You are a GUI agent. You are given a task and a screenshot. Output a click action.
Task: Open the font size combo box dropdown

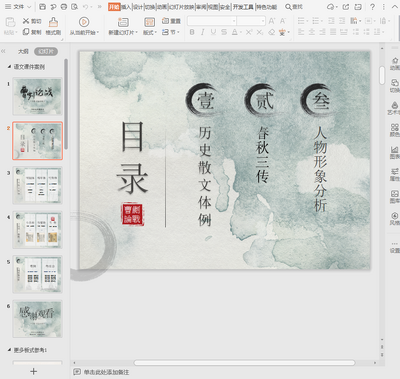click(263, 21)
